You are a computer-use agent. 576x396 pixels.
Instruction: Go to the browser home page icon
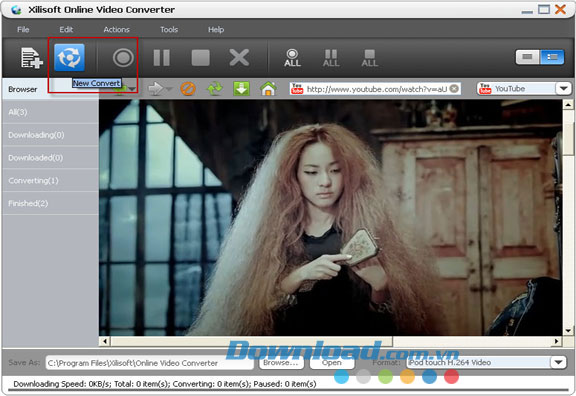click(268, 89)
